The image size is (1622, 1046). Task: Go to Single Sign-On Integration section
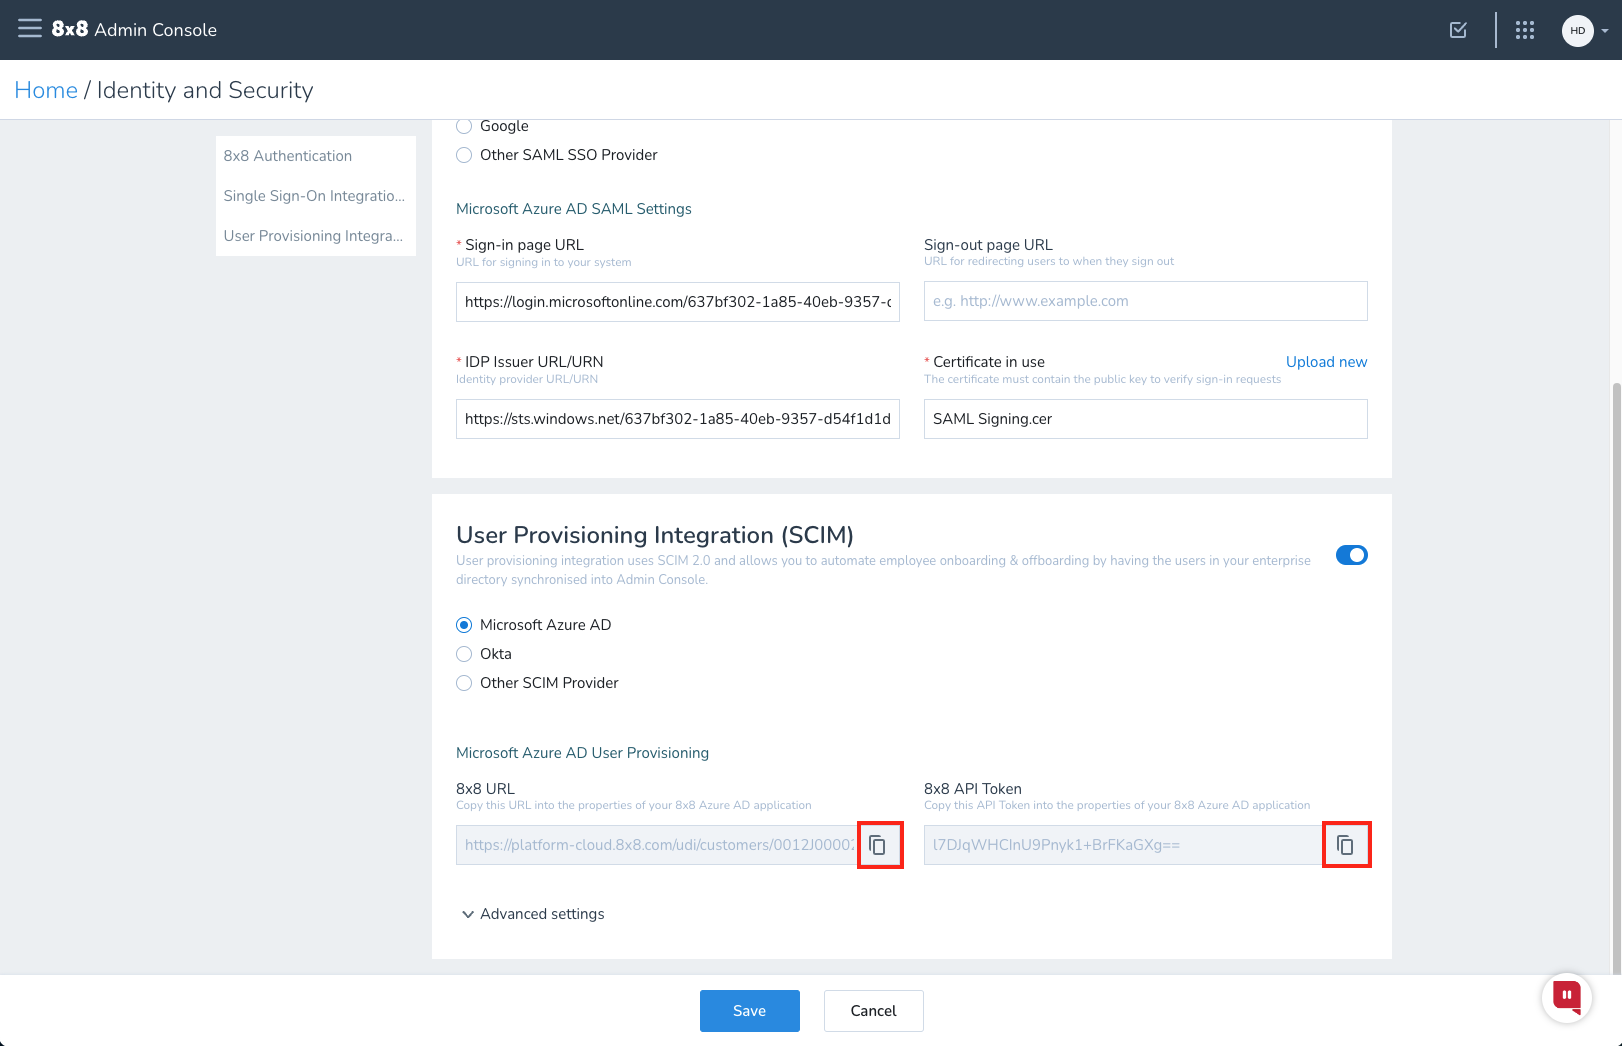pos(314,196)
